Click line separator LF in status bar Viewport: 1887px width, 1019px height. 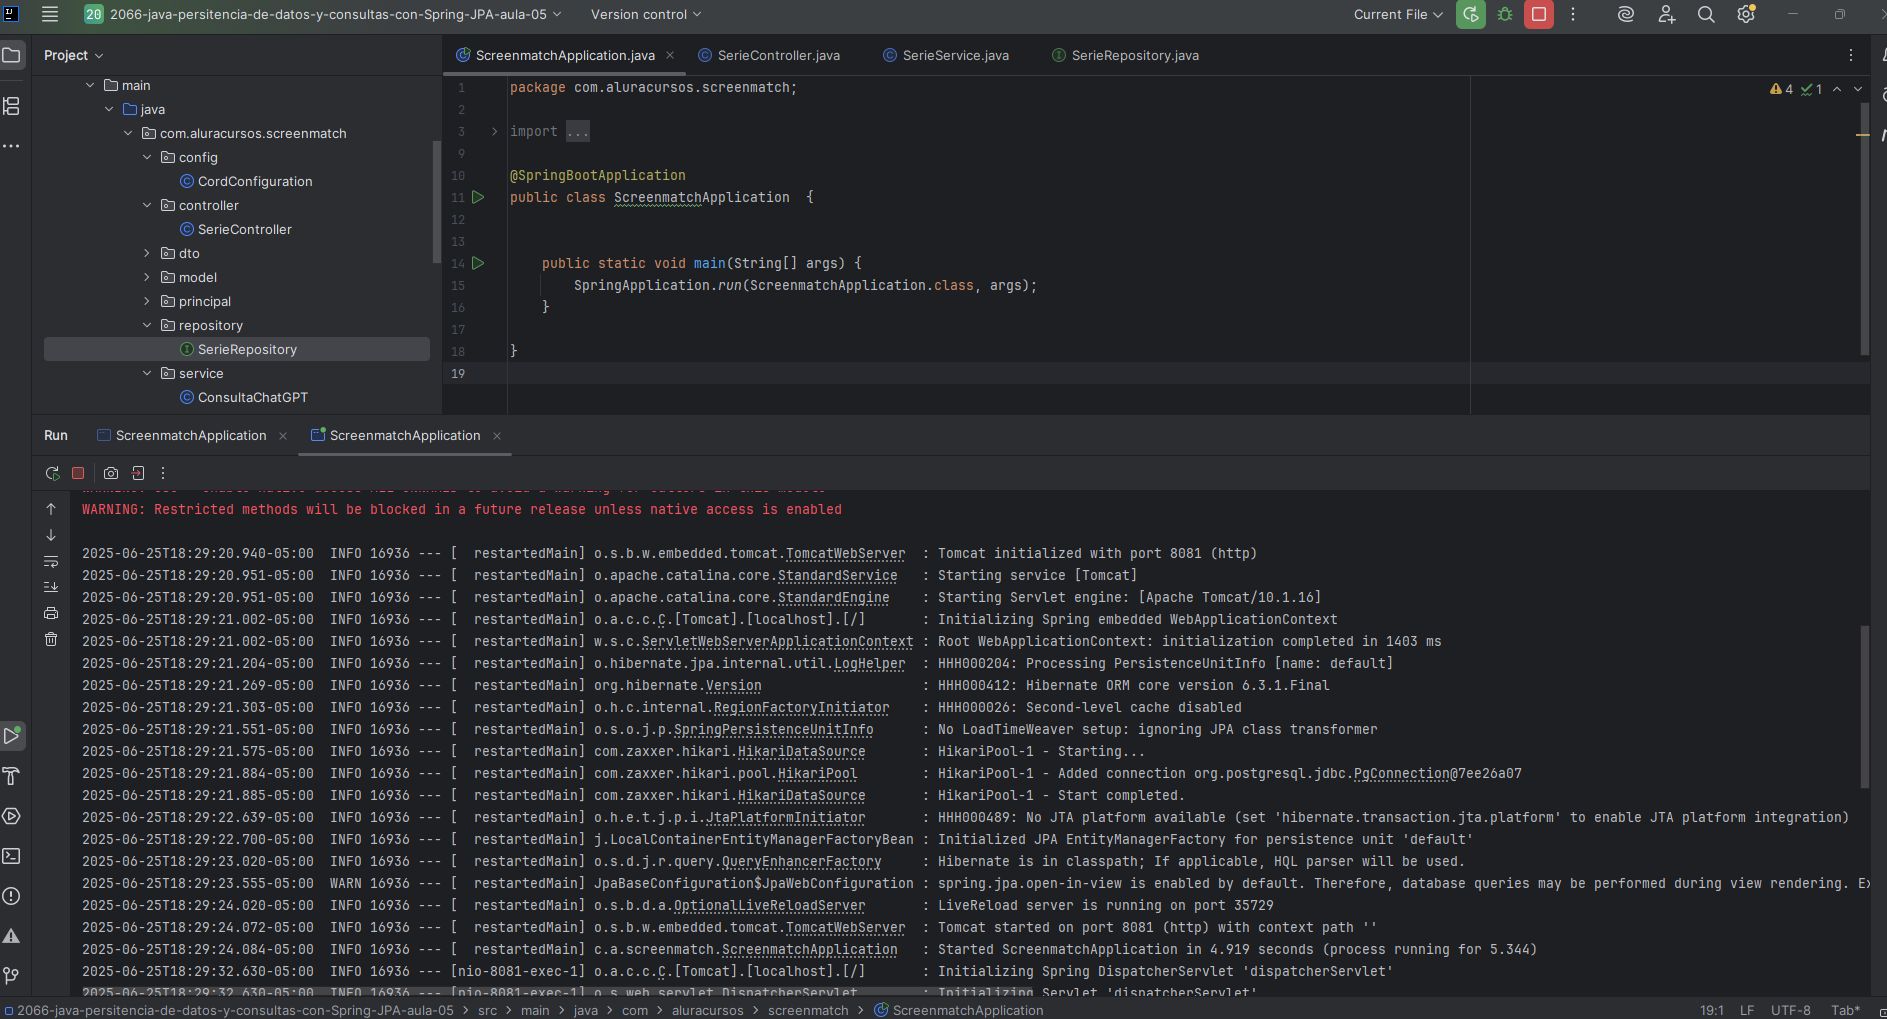1747,1010
